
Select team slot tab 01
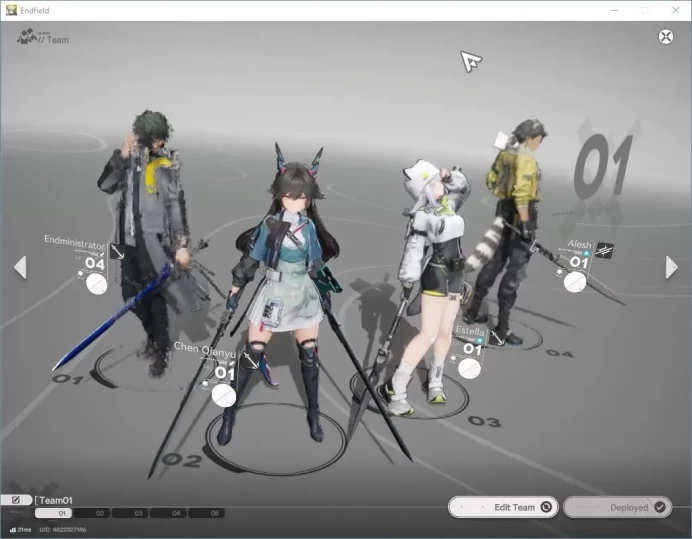coord(53,513)
